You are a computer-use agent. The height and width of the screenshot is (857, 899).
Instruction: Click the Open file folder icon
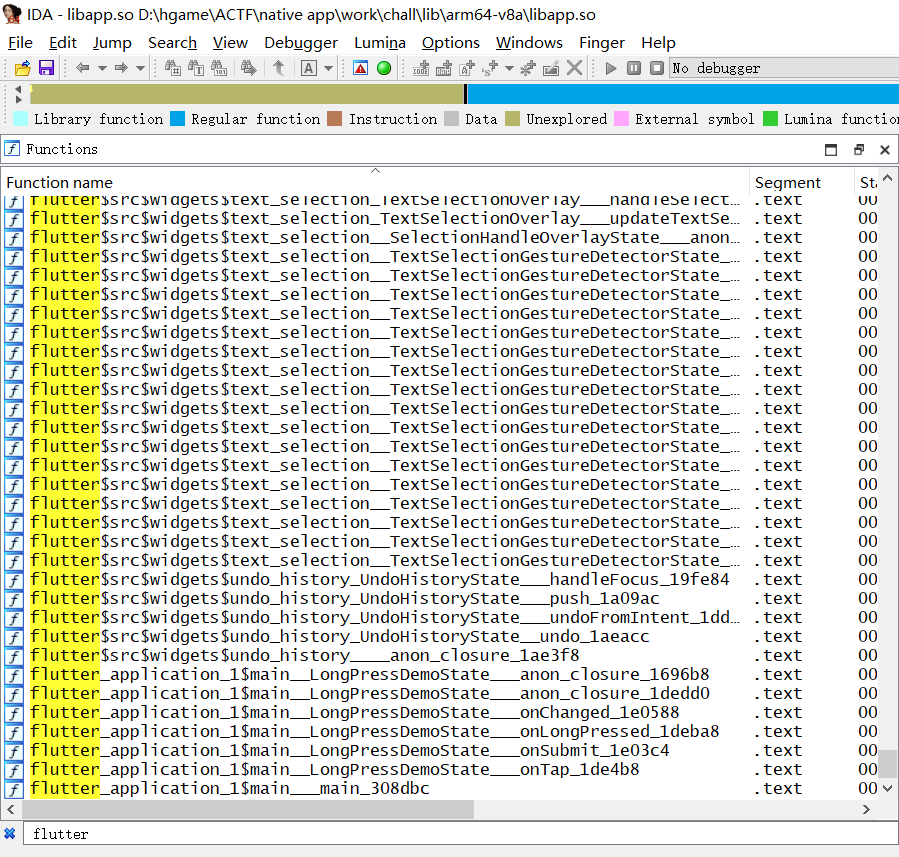coord(22,68)
